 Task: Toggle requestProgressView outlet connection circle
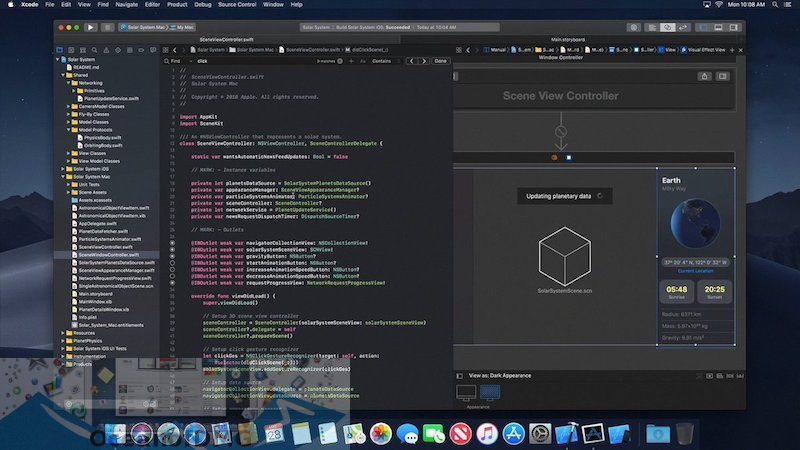(x=172, y=283)
